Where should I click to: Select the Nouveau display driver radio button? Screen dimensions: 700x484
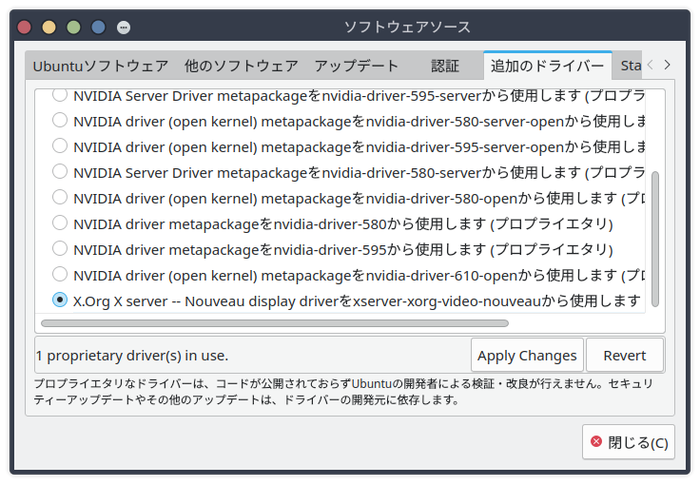pyautogui.click(x=60, y=300)
